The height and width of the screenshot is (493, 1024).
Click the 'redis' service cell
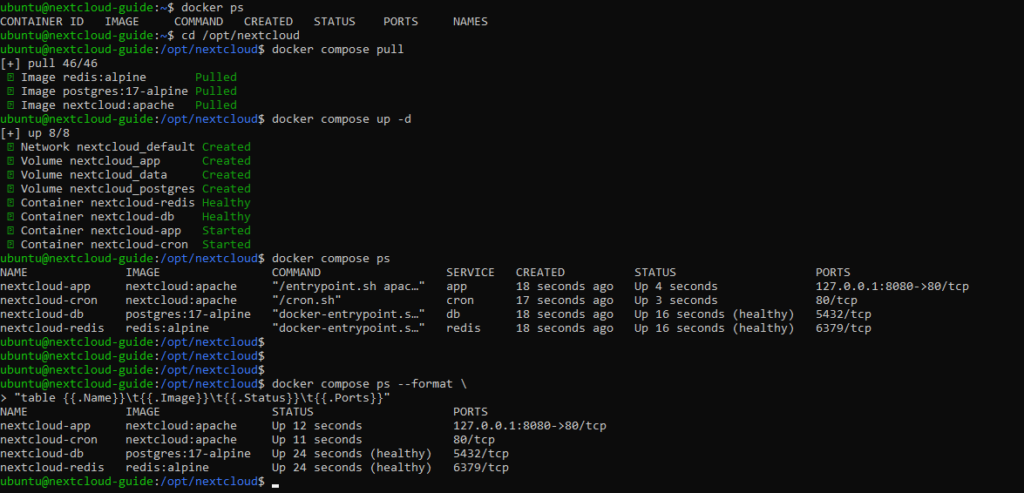click(464, 328)
